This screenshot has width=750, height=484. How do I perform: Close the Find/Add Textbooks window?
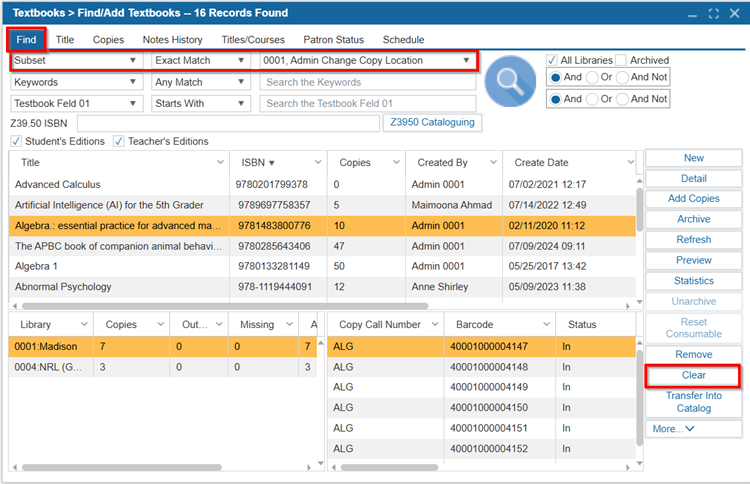(x=735, y=13)
